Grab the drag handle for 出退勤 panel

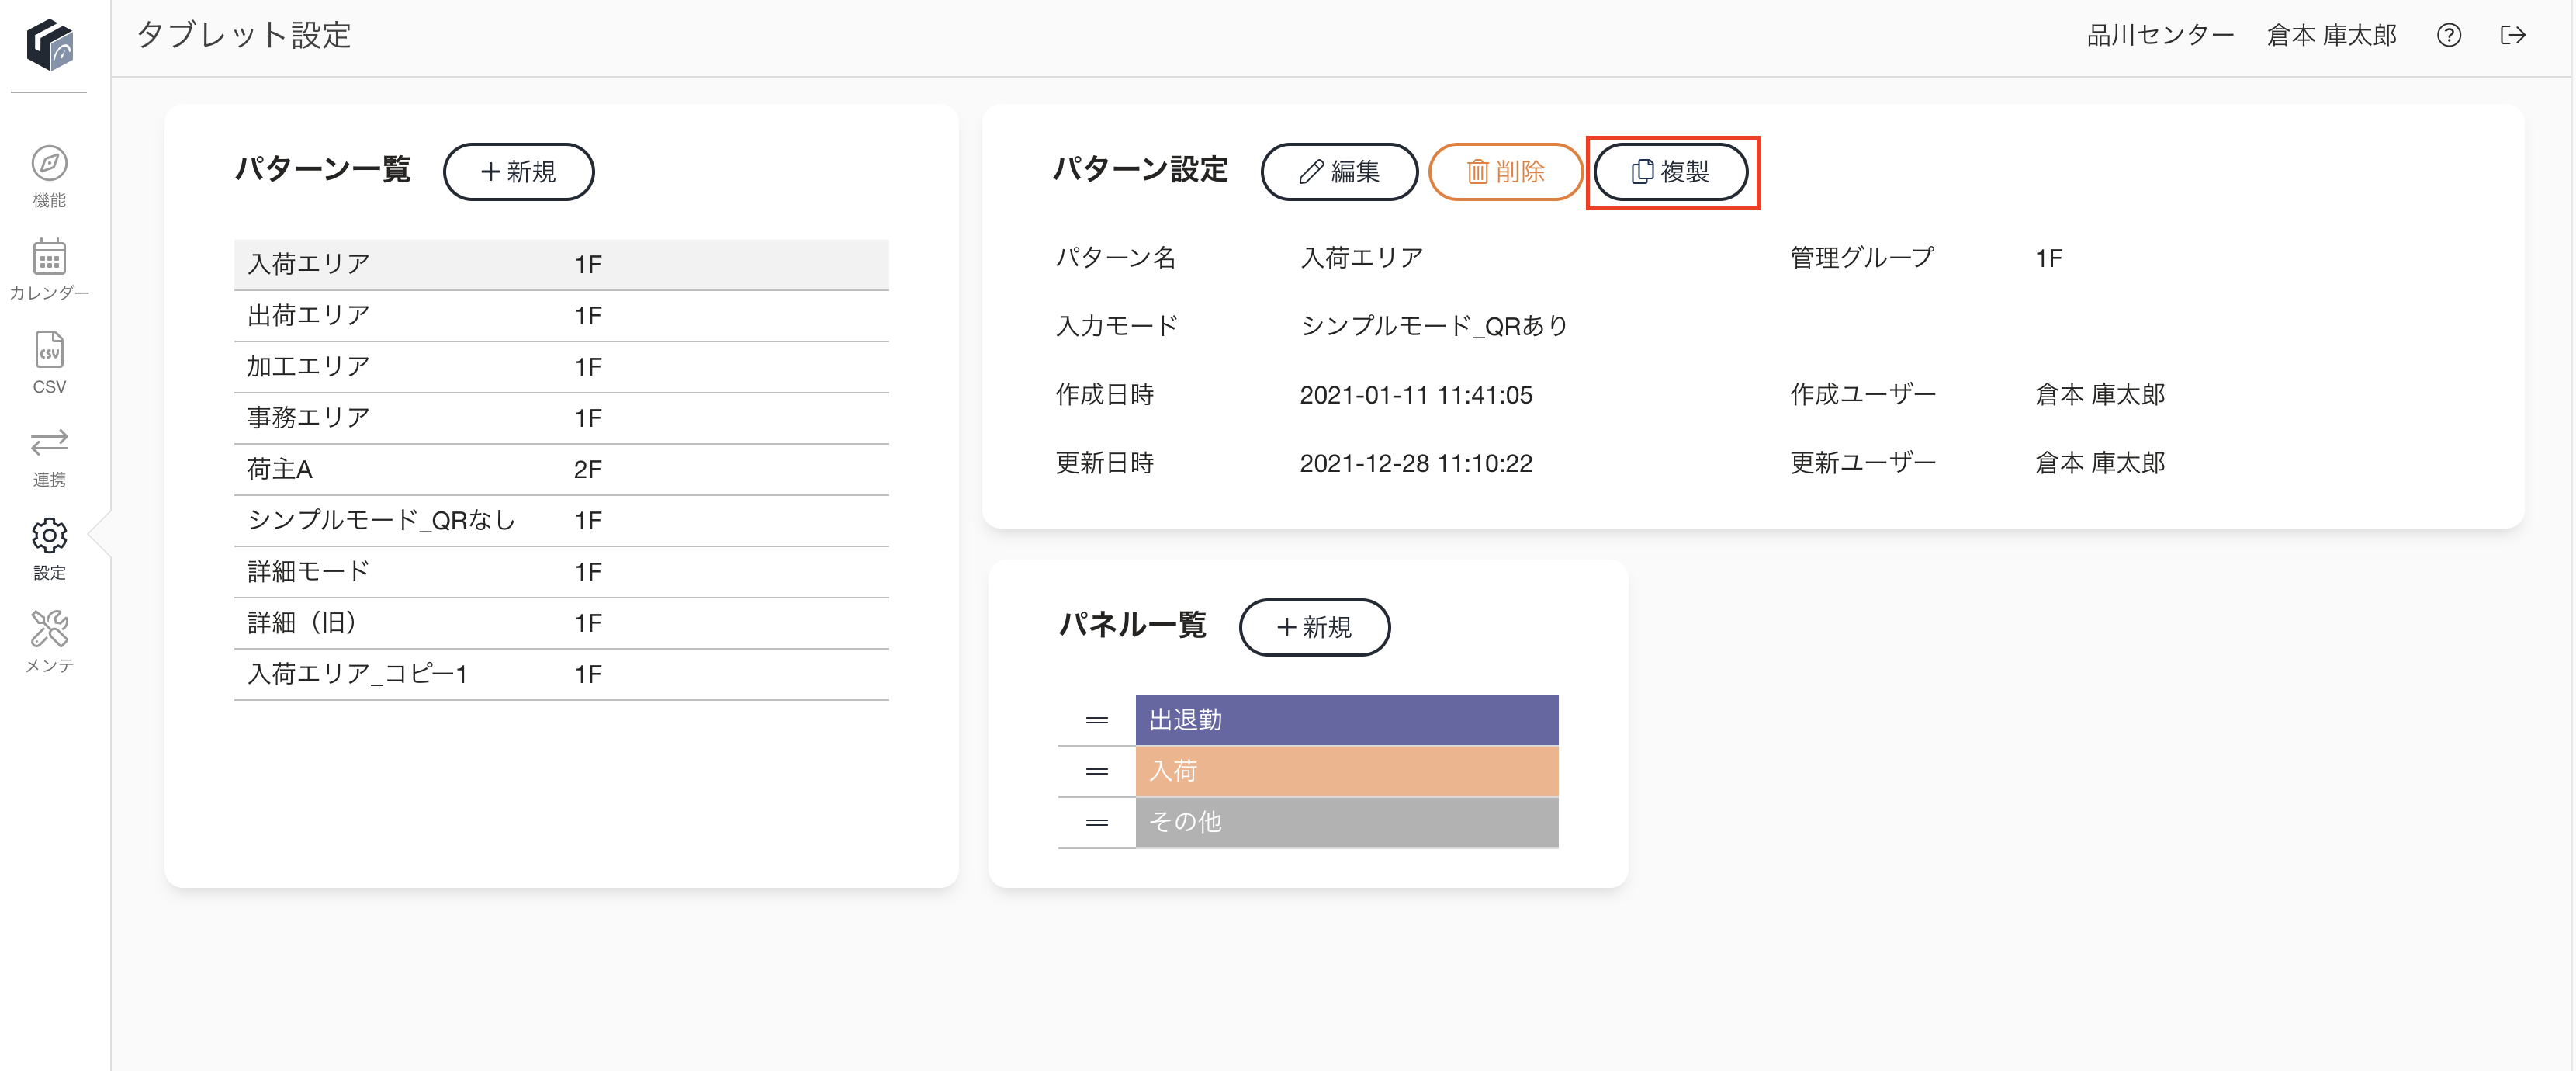pyautogui.click(x=1097, y=721)
